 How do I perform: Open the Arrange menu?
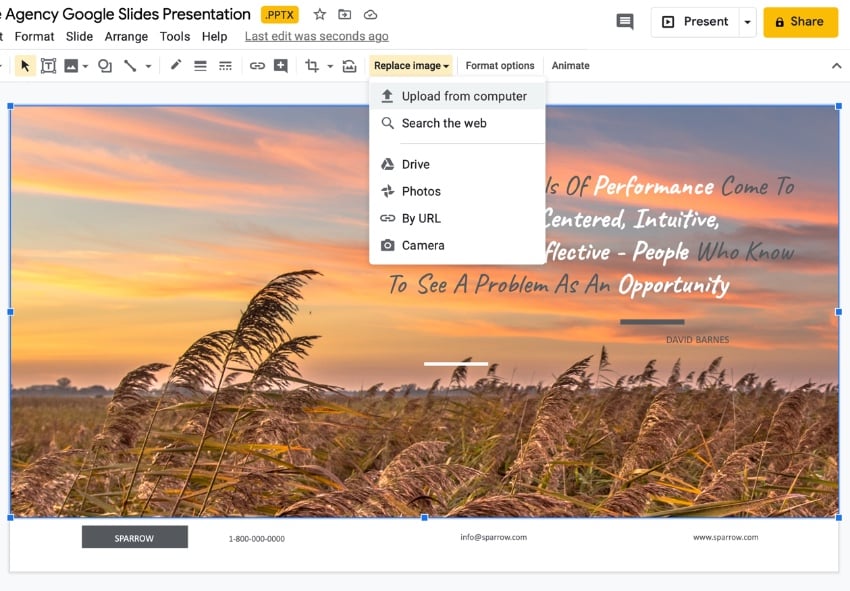[126, 37]
